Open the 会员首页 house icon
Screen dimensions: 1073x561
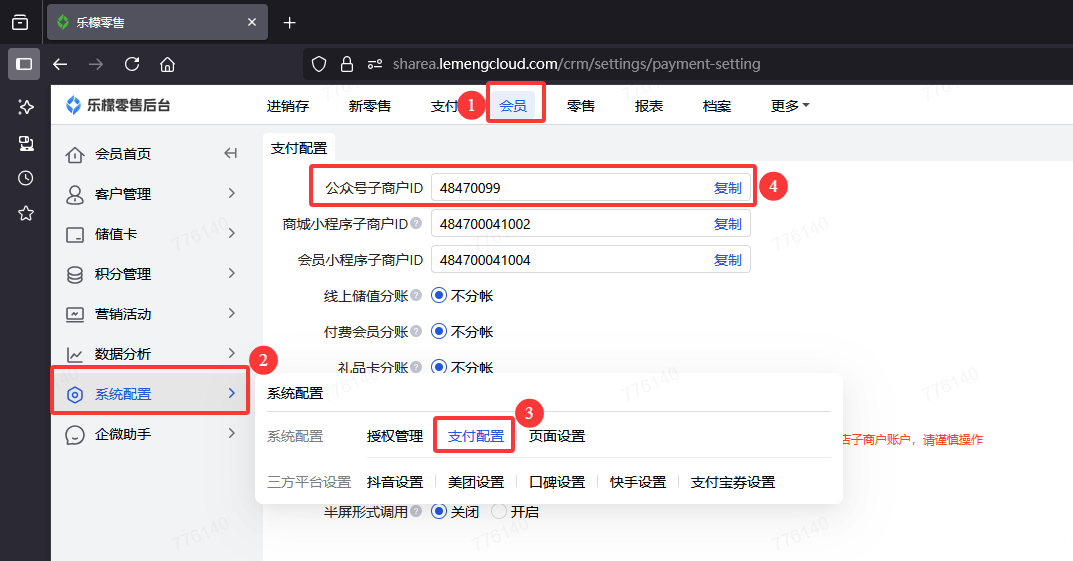75,155
